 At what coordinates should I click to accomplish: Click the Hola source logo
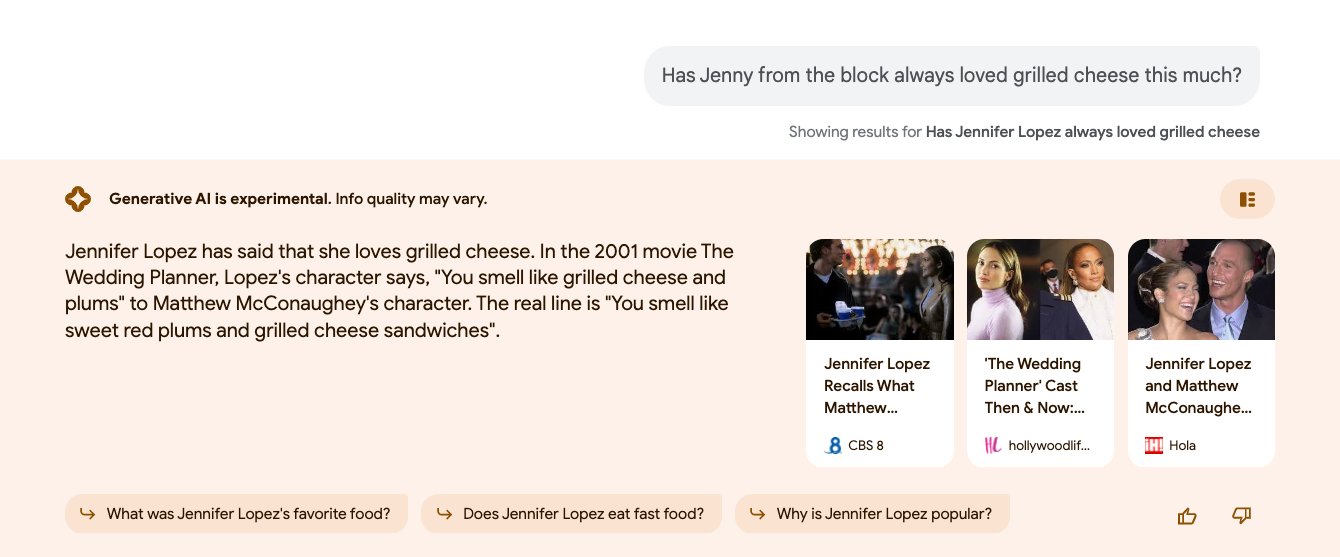pyautogui.click(x=1154, y=446)
